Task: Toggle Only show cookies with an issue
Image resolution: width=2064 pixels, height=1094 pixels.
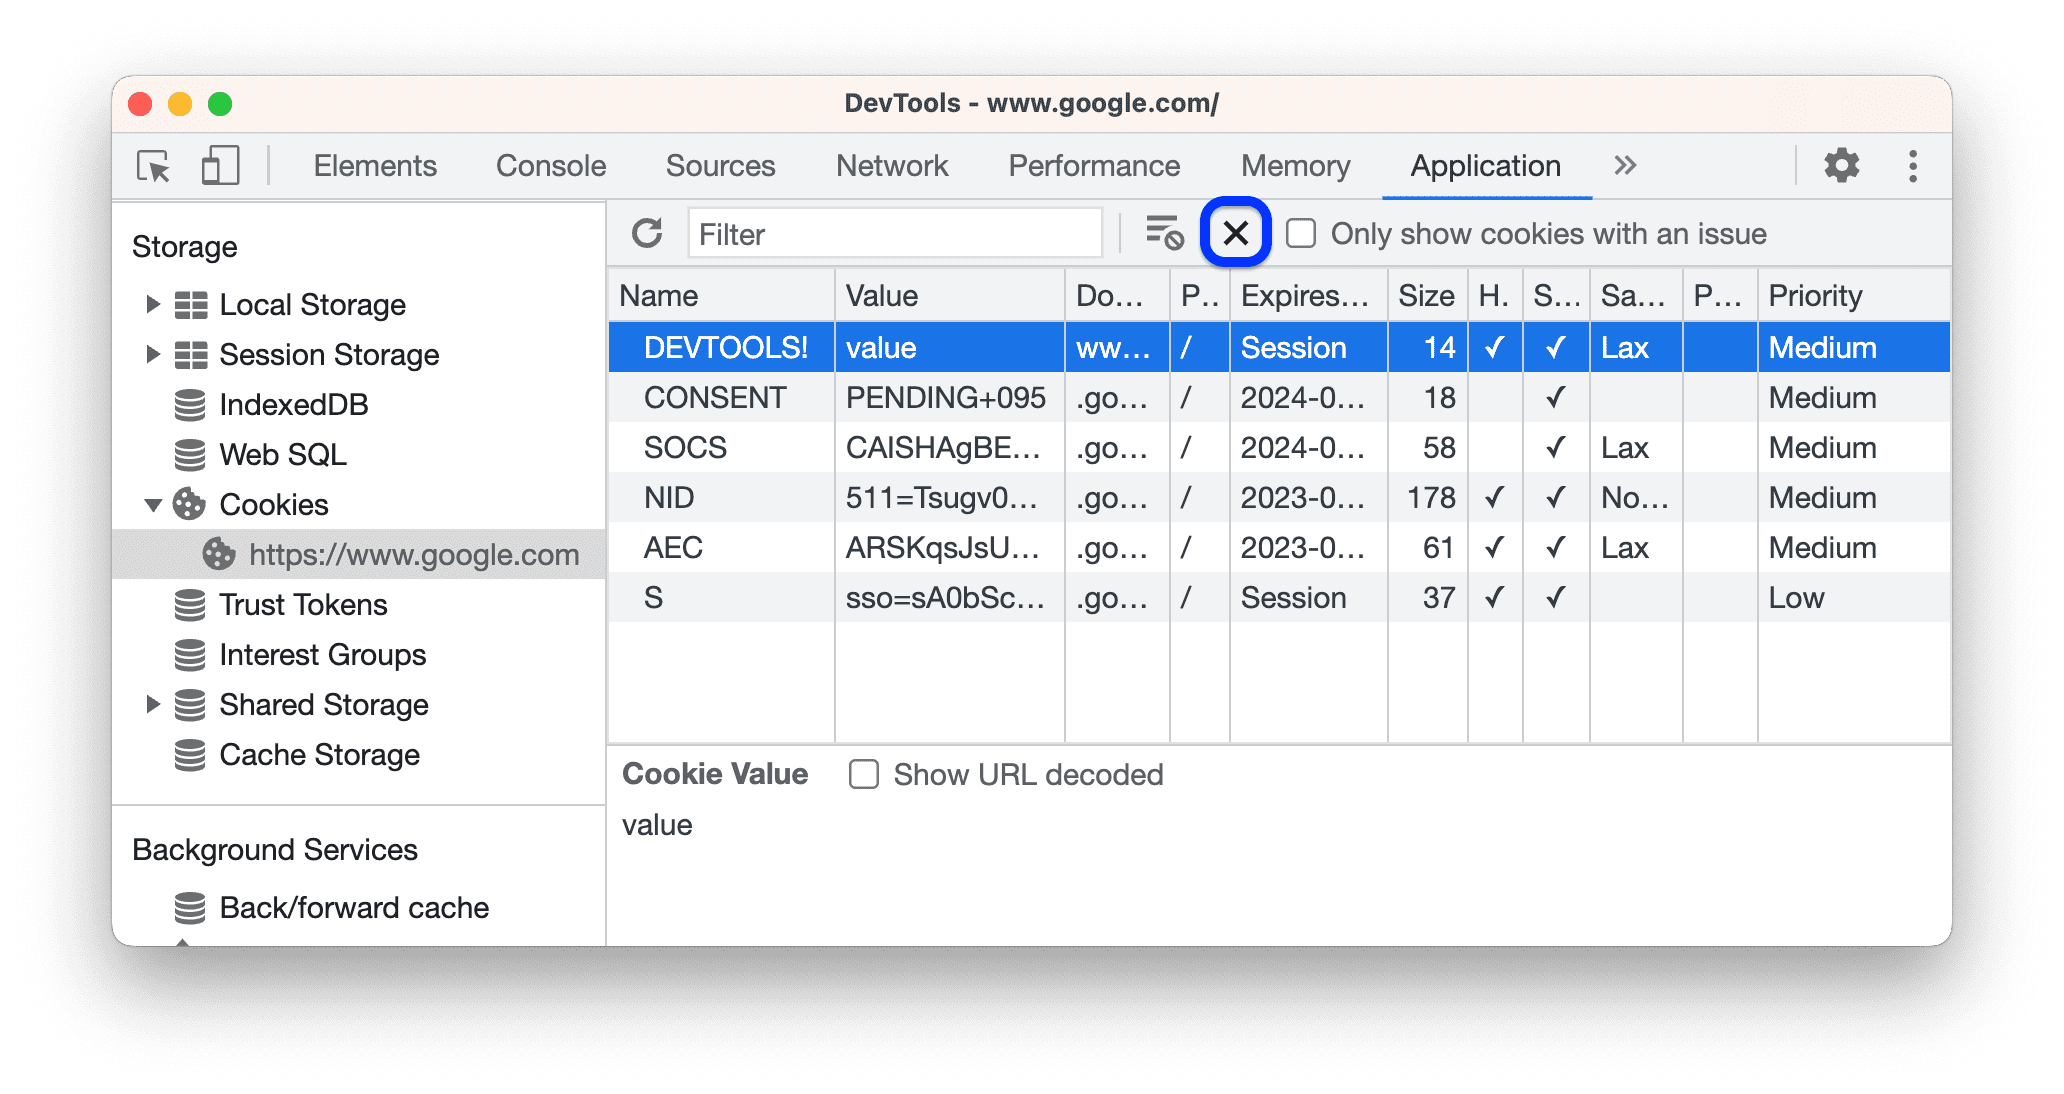Action: point(1306,232)
